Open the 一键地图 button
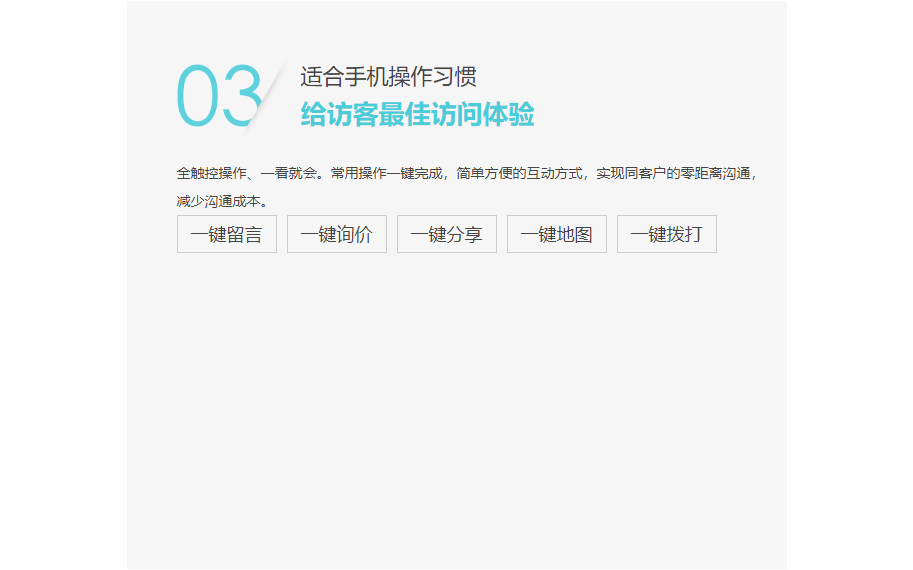This screenshot has height=570, width=913. click(557, 234)
